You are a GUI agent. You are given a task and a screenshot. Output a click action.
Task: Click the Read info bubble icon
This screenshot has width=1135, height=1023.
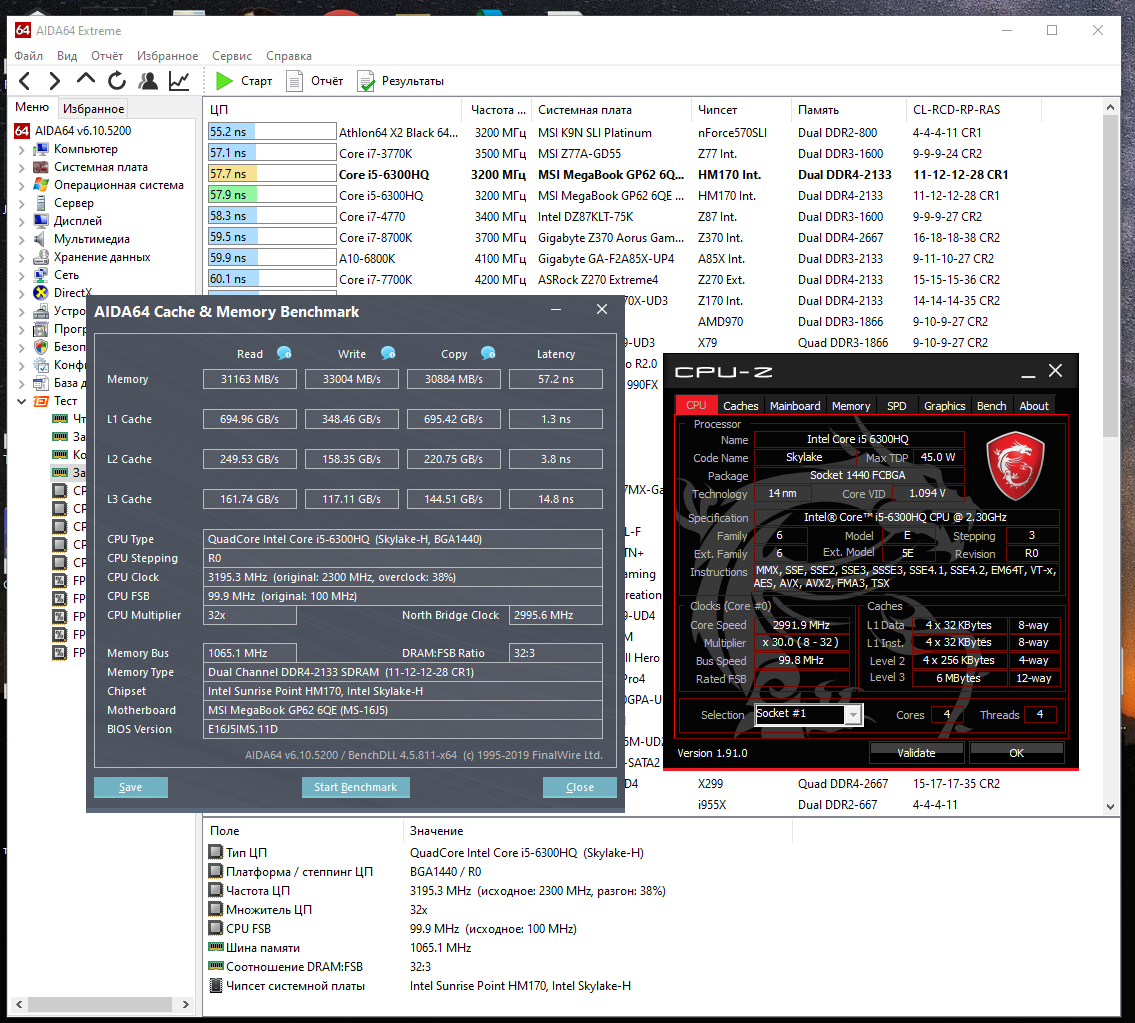[x=284, y=353]
